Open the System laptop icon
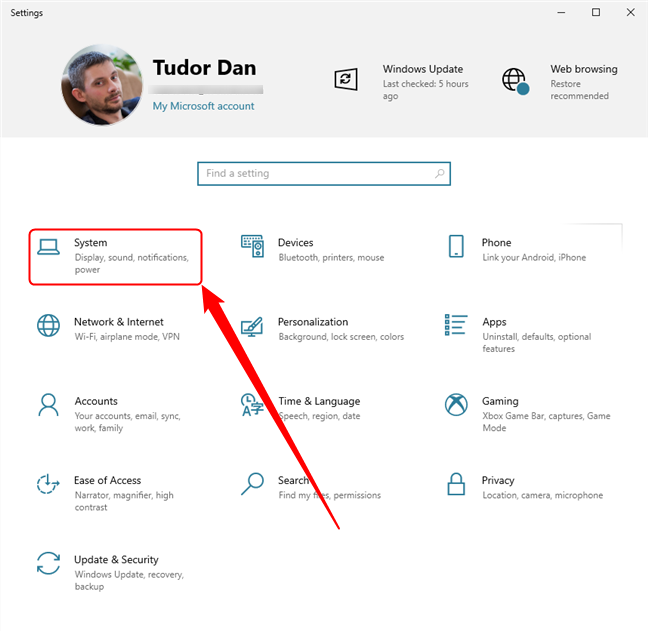Viewport: 648px width, 631px height. (x=48, y=247)
